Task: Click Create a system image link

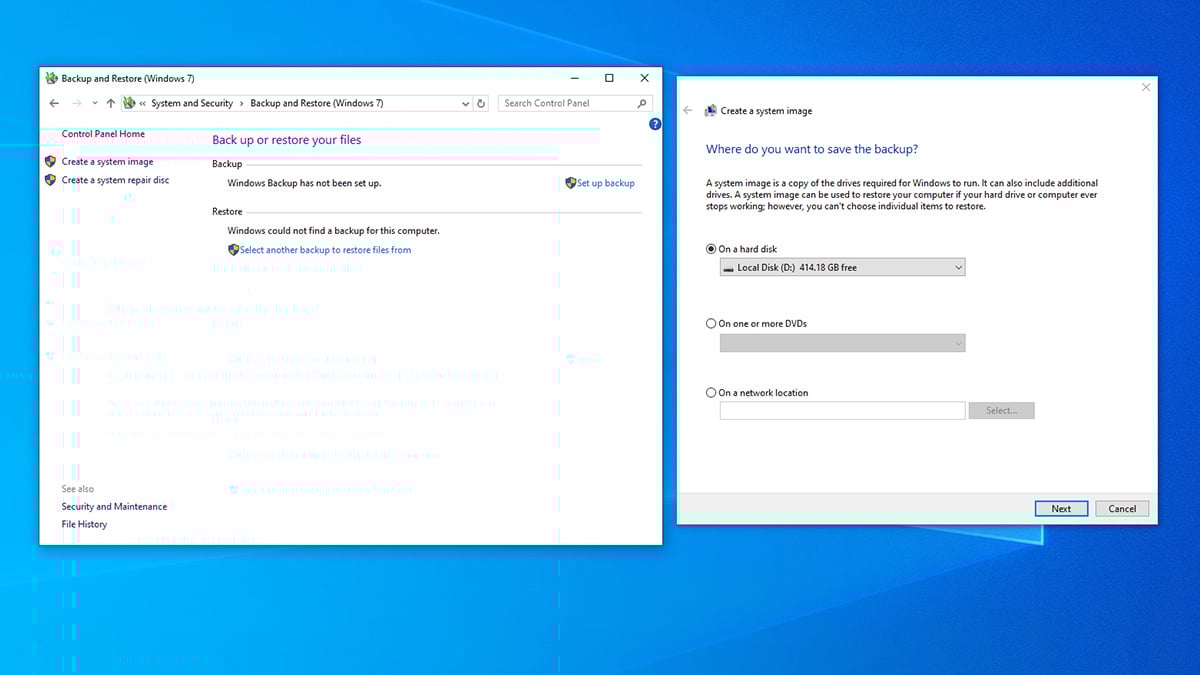Action: [x=108, y=161]
